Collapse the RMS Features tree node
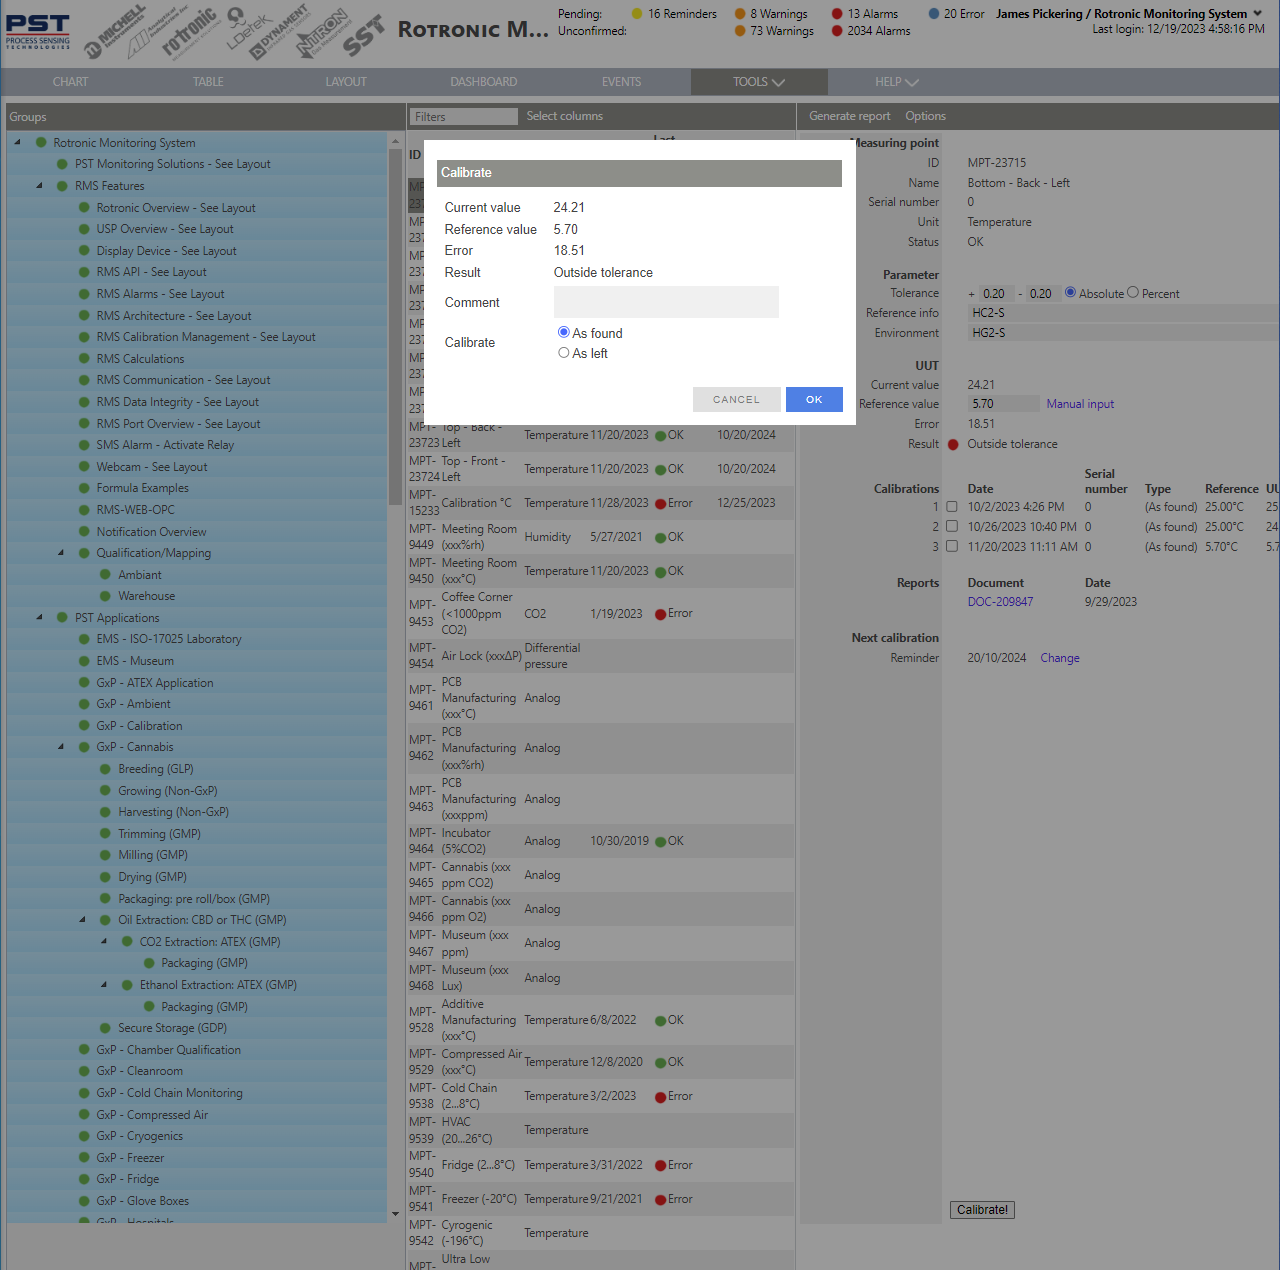 (40, 185)
